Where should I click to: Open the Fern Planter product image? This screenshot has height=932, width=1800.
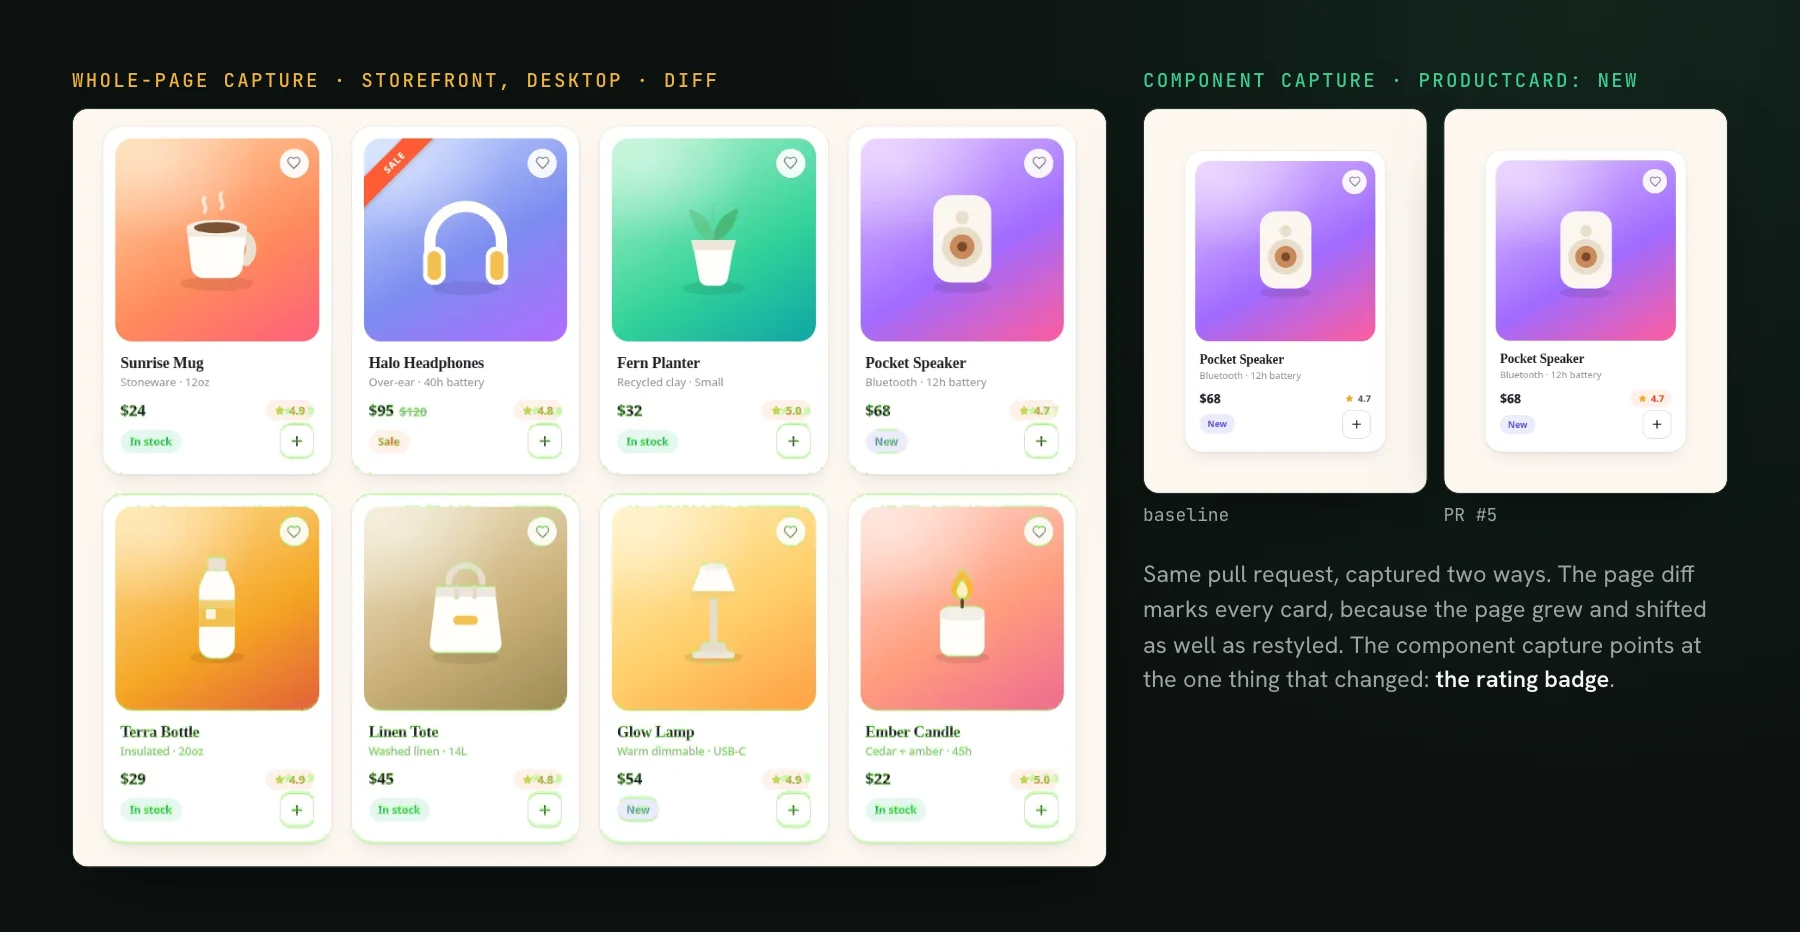(x=714, y=240)
